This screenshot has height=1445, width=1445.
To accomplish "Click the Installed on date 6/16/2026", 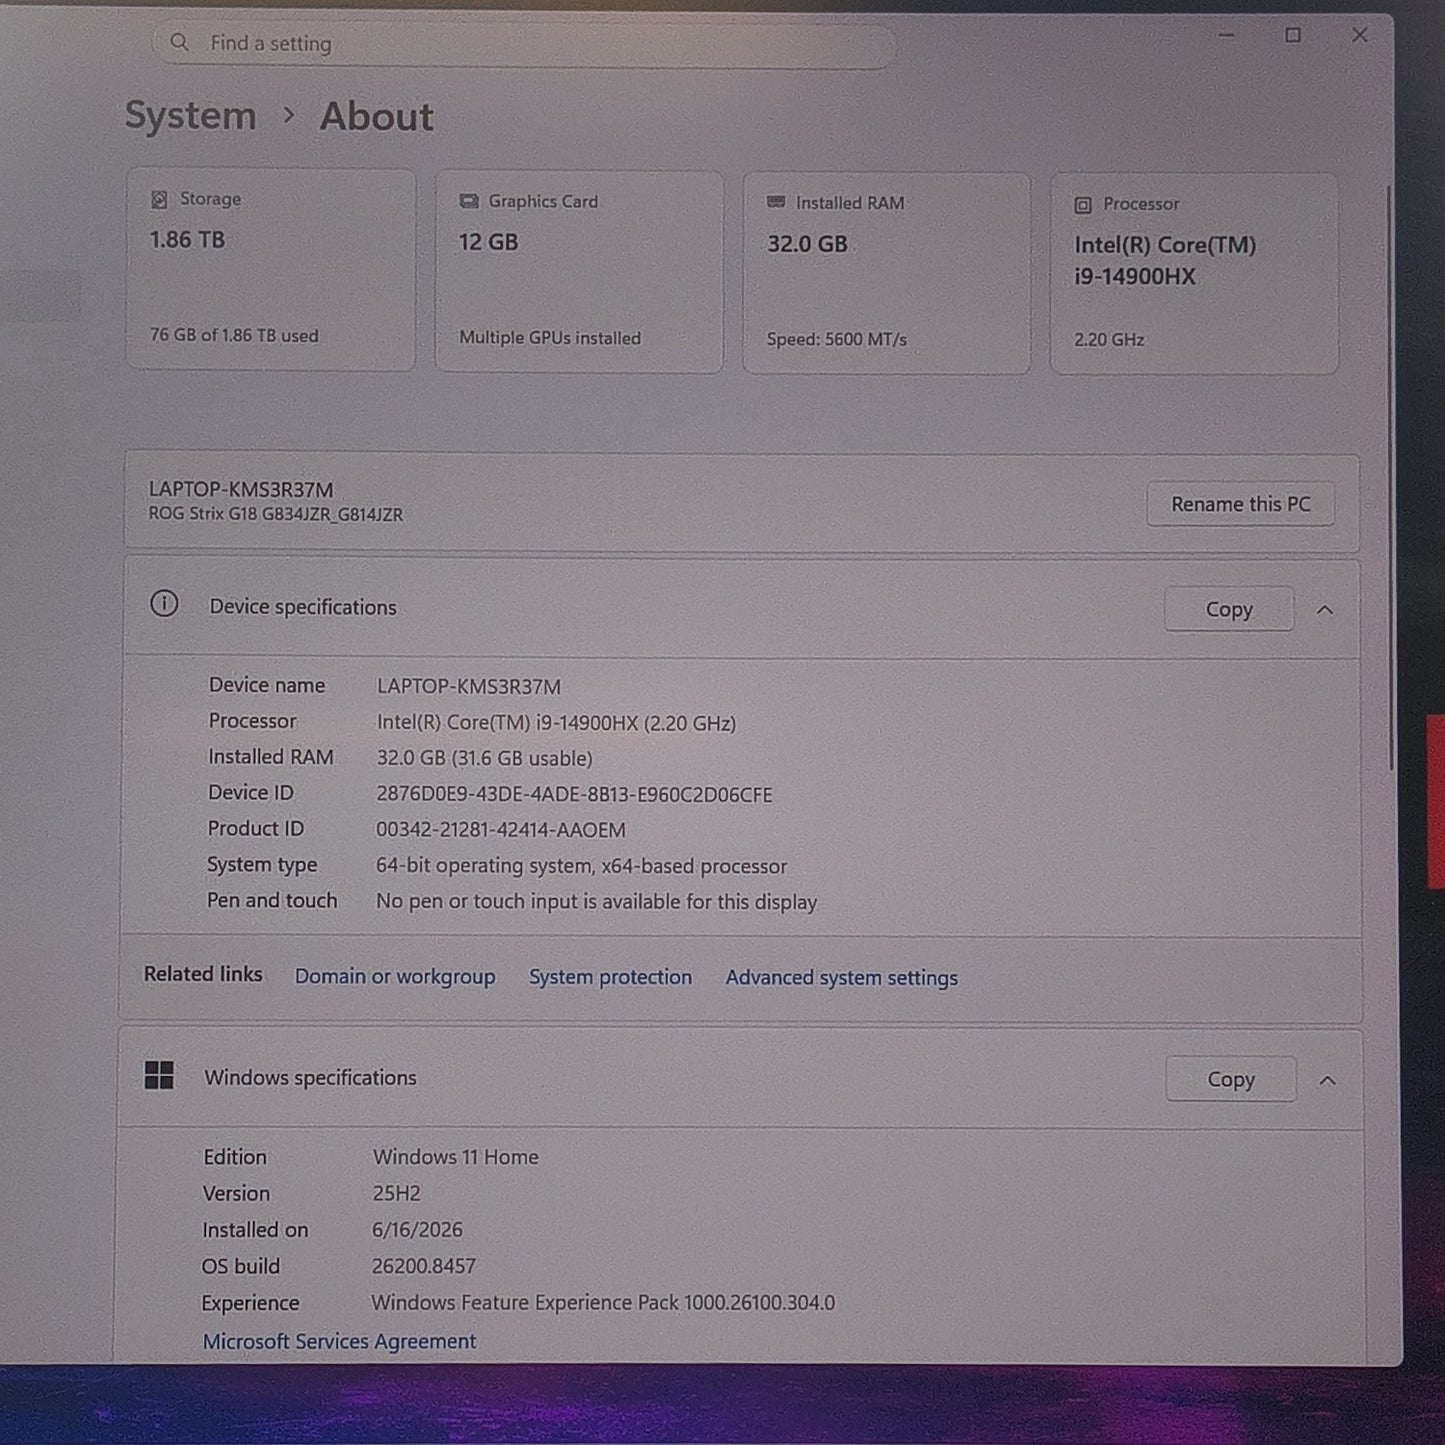I will click(417, 1230).
